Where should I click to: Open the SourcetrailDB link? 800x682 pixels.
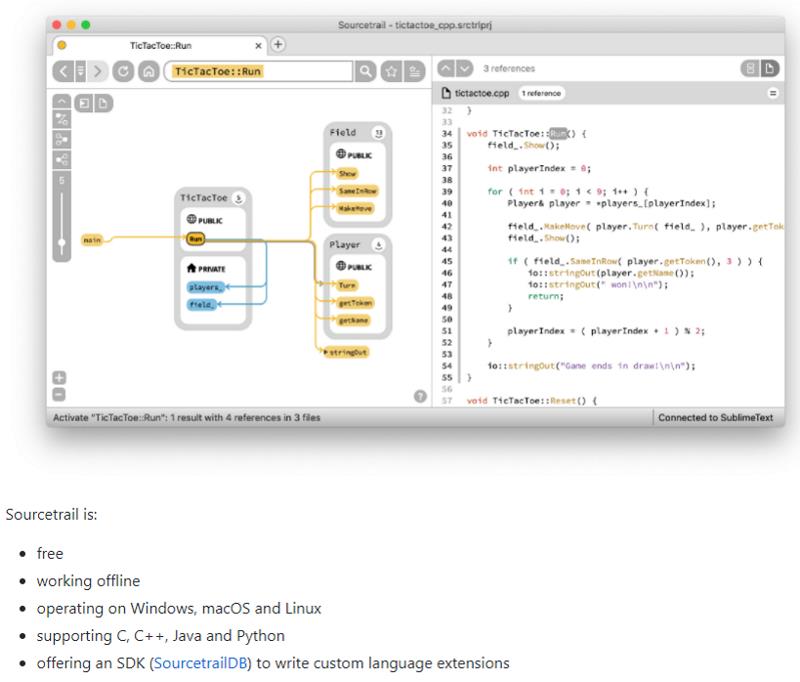[200, 663]
